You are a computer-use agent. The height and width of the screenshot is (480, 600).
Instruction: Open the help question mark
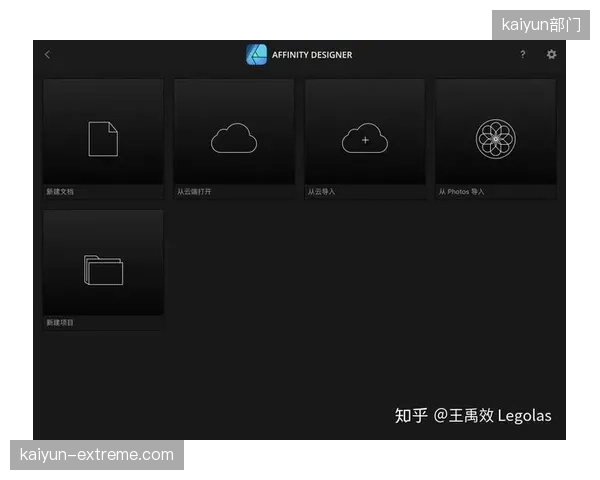523,54
